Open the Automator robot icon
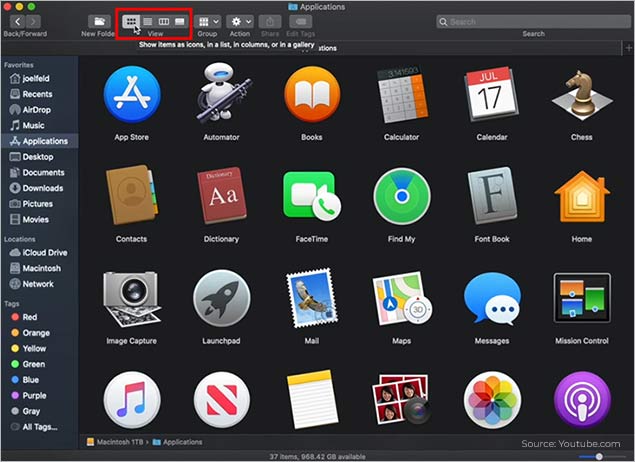This screenshot has width=635, height=462. tap(222, 94)
